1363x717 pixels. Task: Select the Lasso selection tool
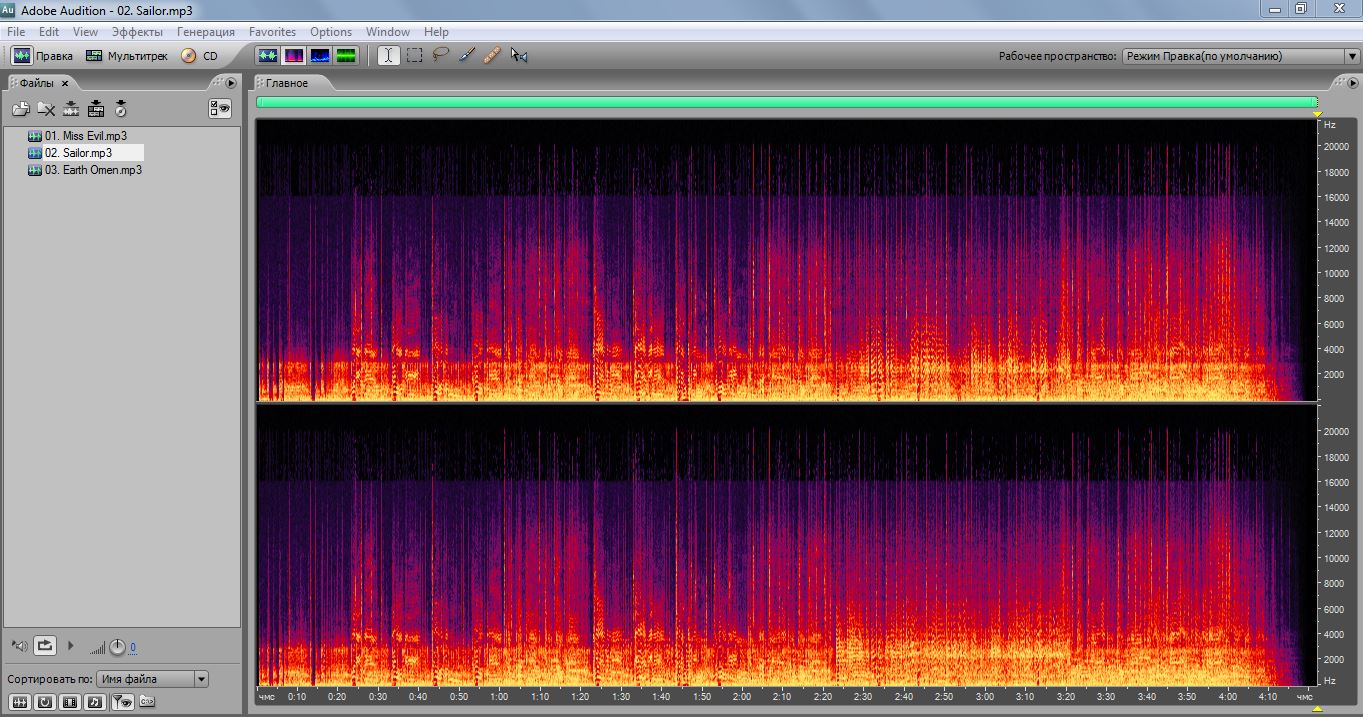(440, 56)
